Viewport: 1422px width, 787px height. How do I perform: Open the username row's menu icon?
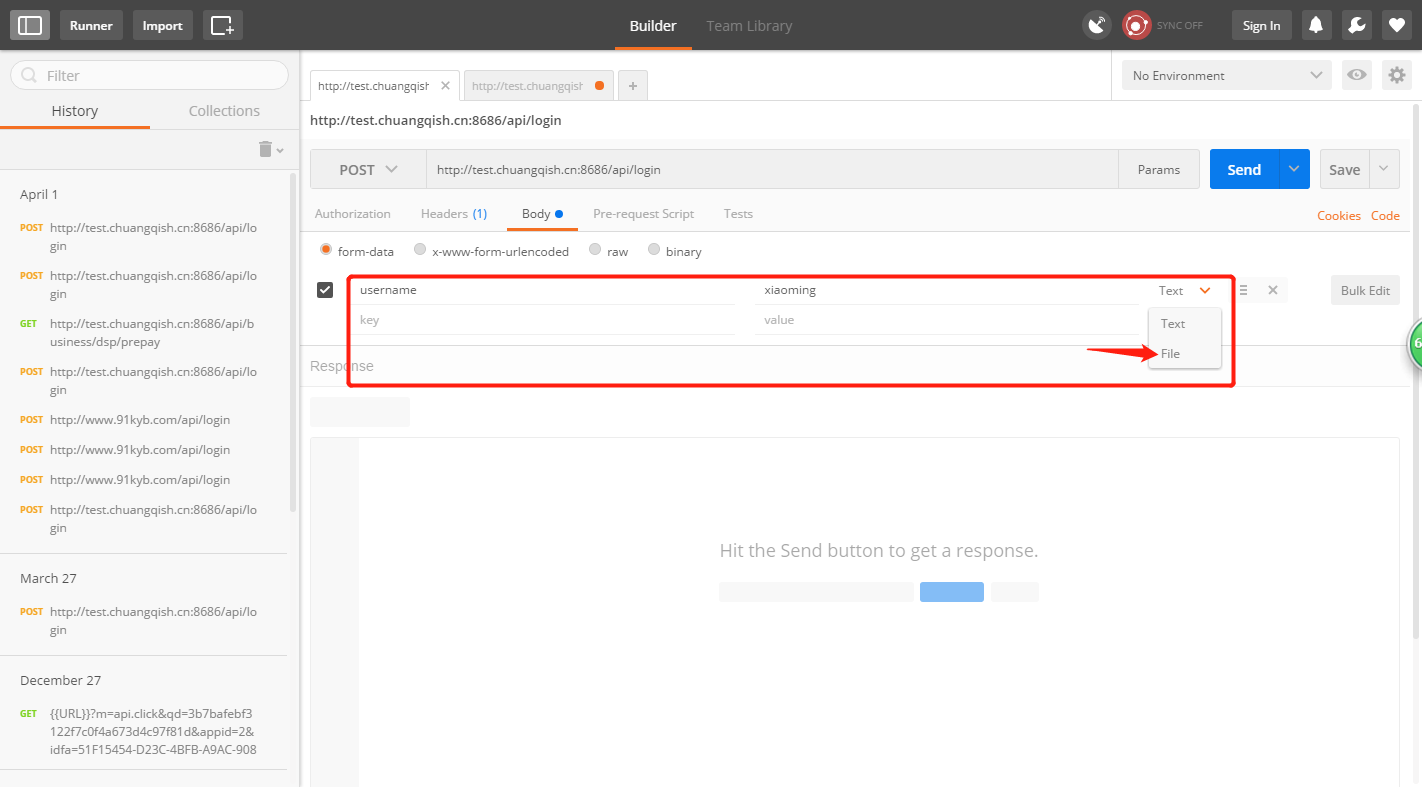coord(1243,290)
